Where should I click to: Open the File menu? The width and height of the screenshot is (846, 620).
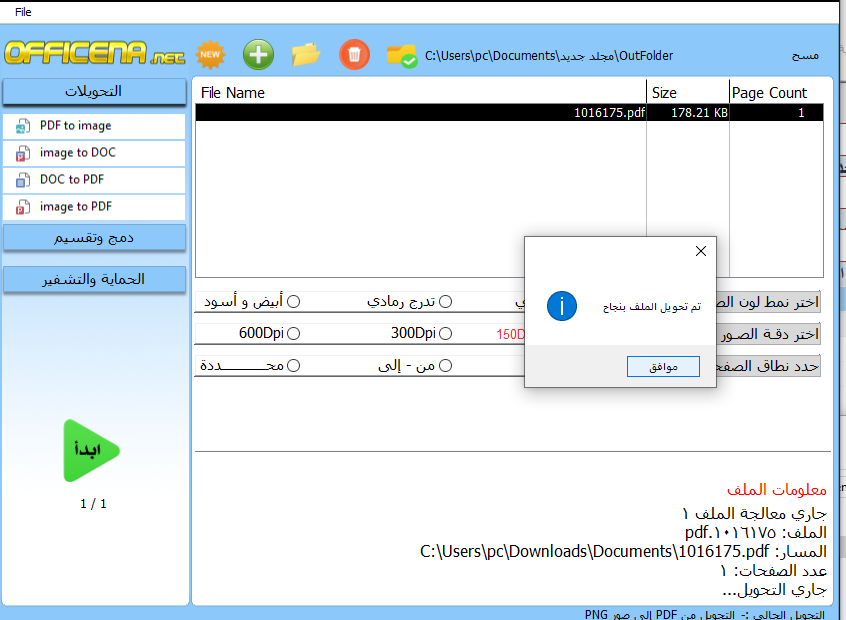tap(23, 12)
